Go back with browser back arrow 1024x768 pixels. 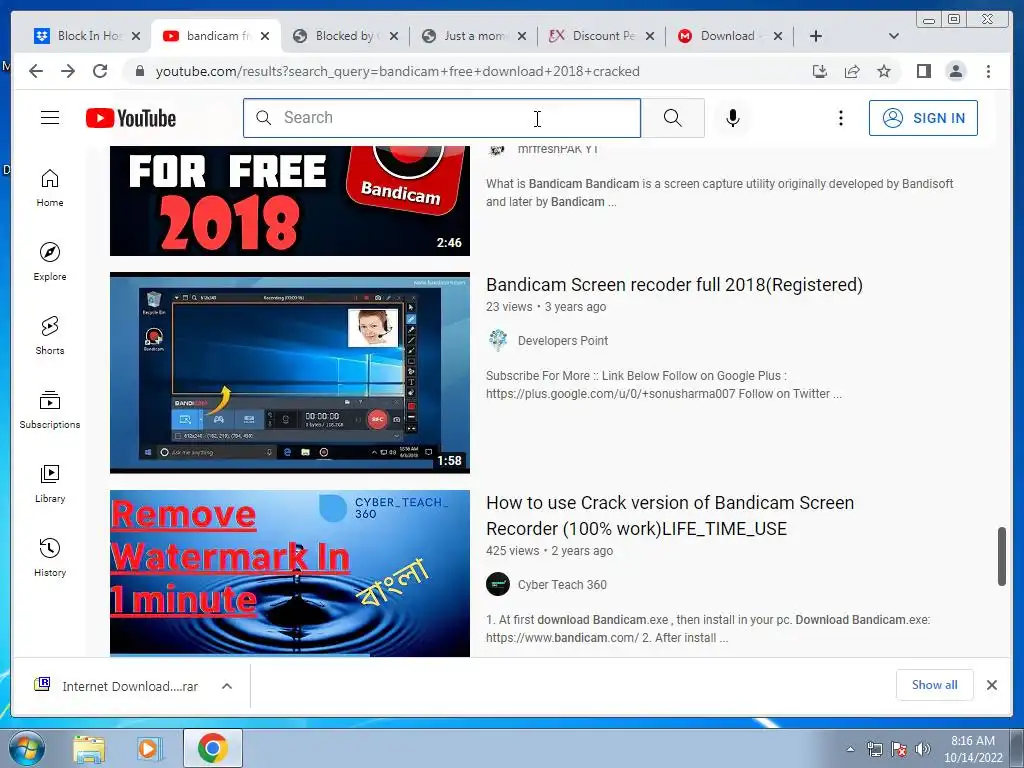coord(36,71)
